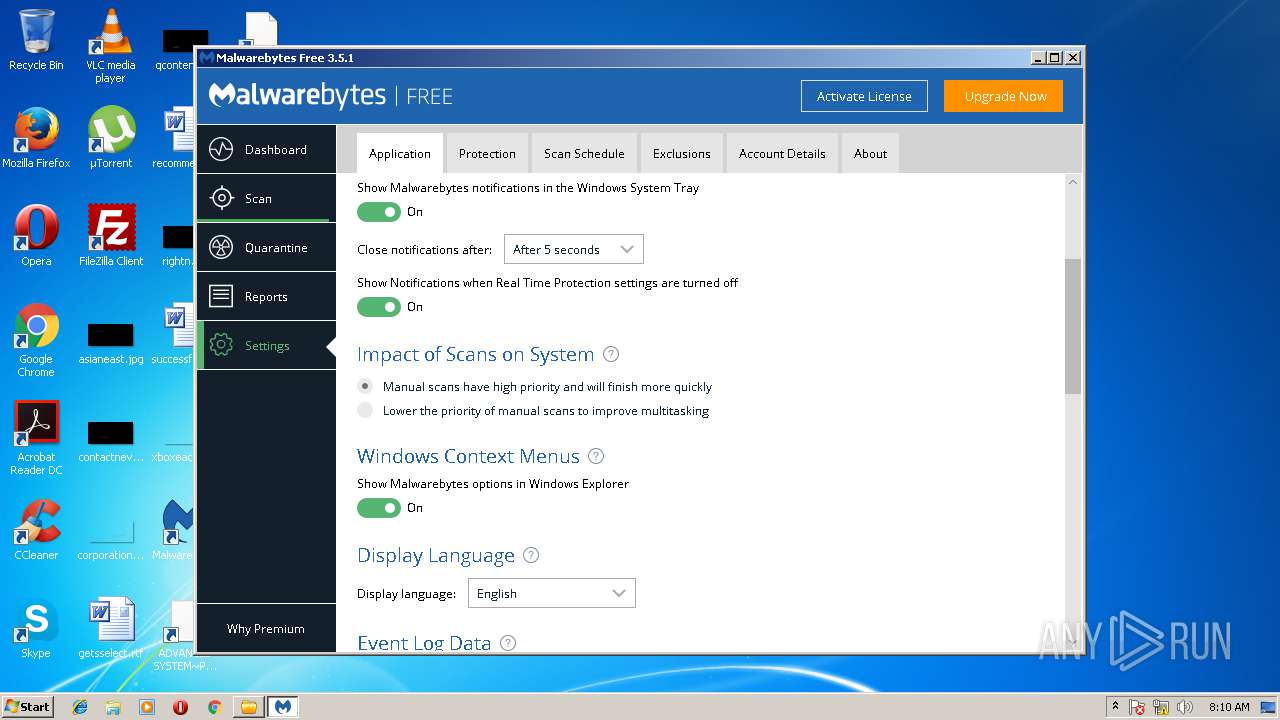Click scrollbar up arrow in settings
The width and height of the screenshot is (1280, 720).
coord(1073,182)
